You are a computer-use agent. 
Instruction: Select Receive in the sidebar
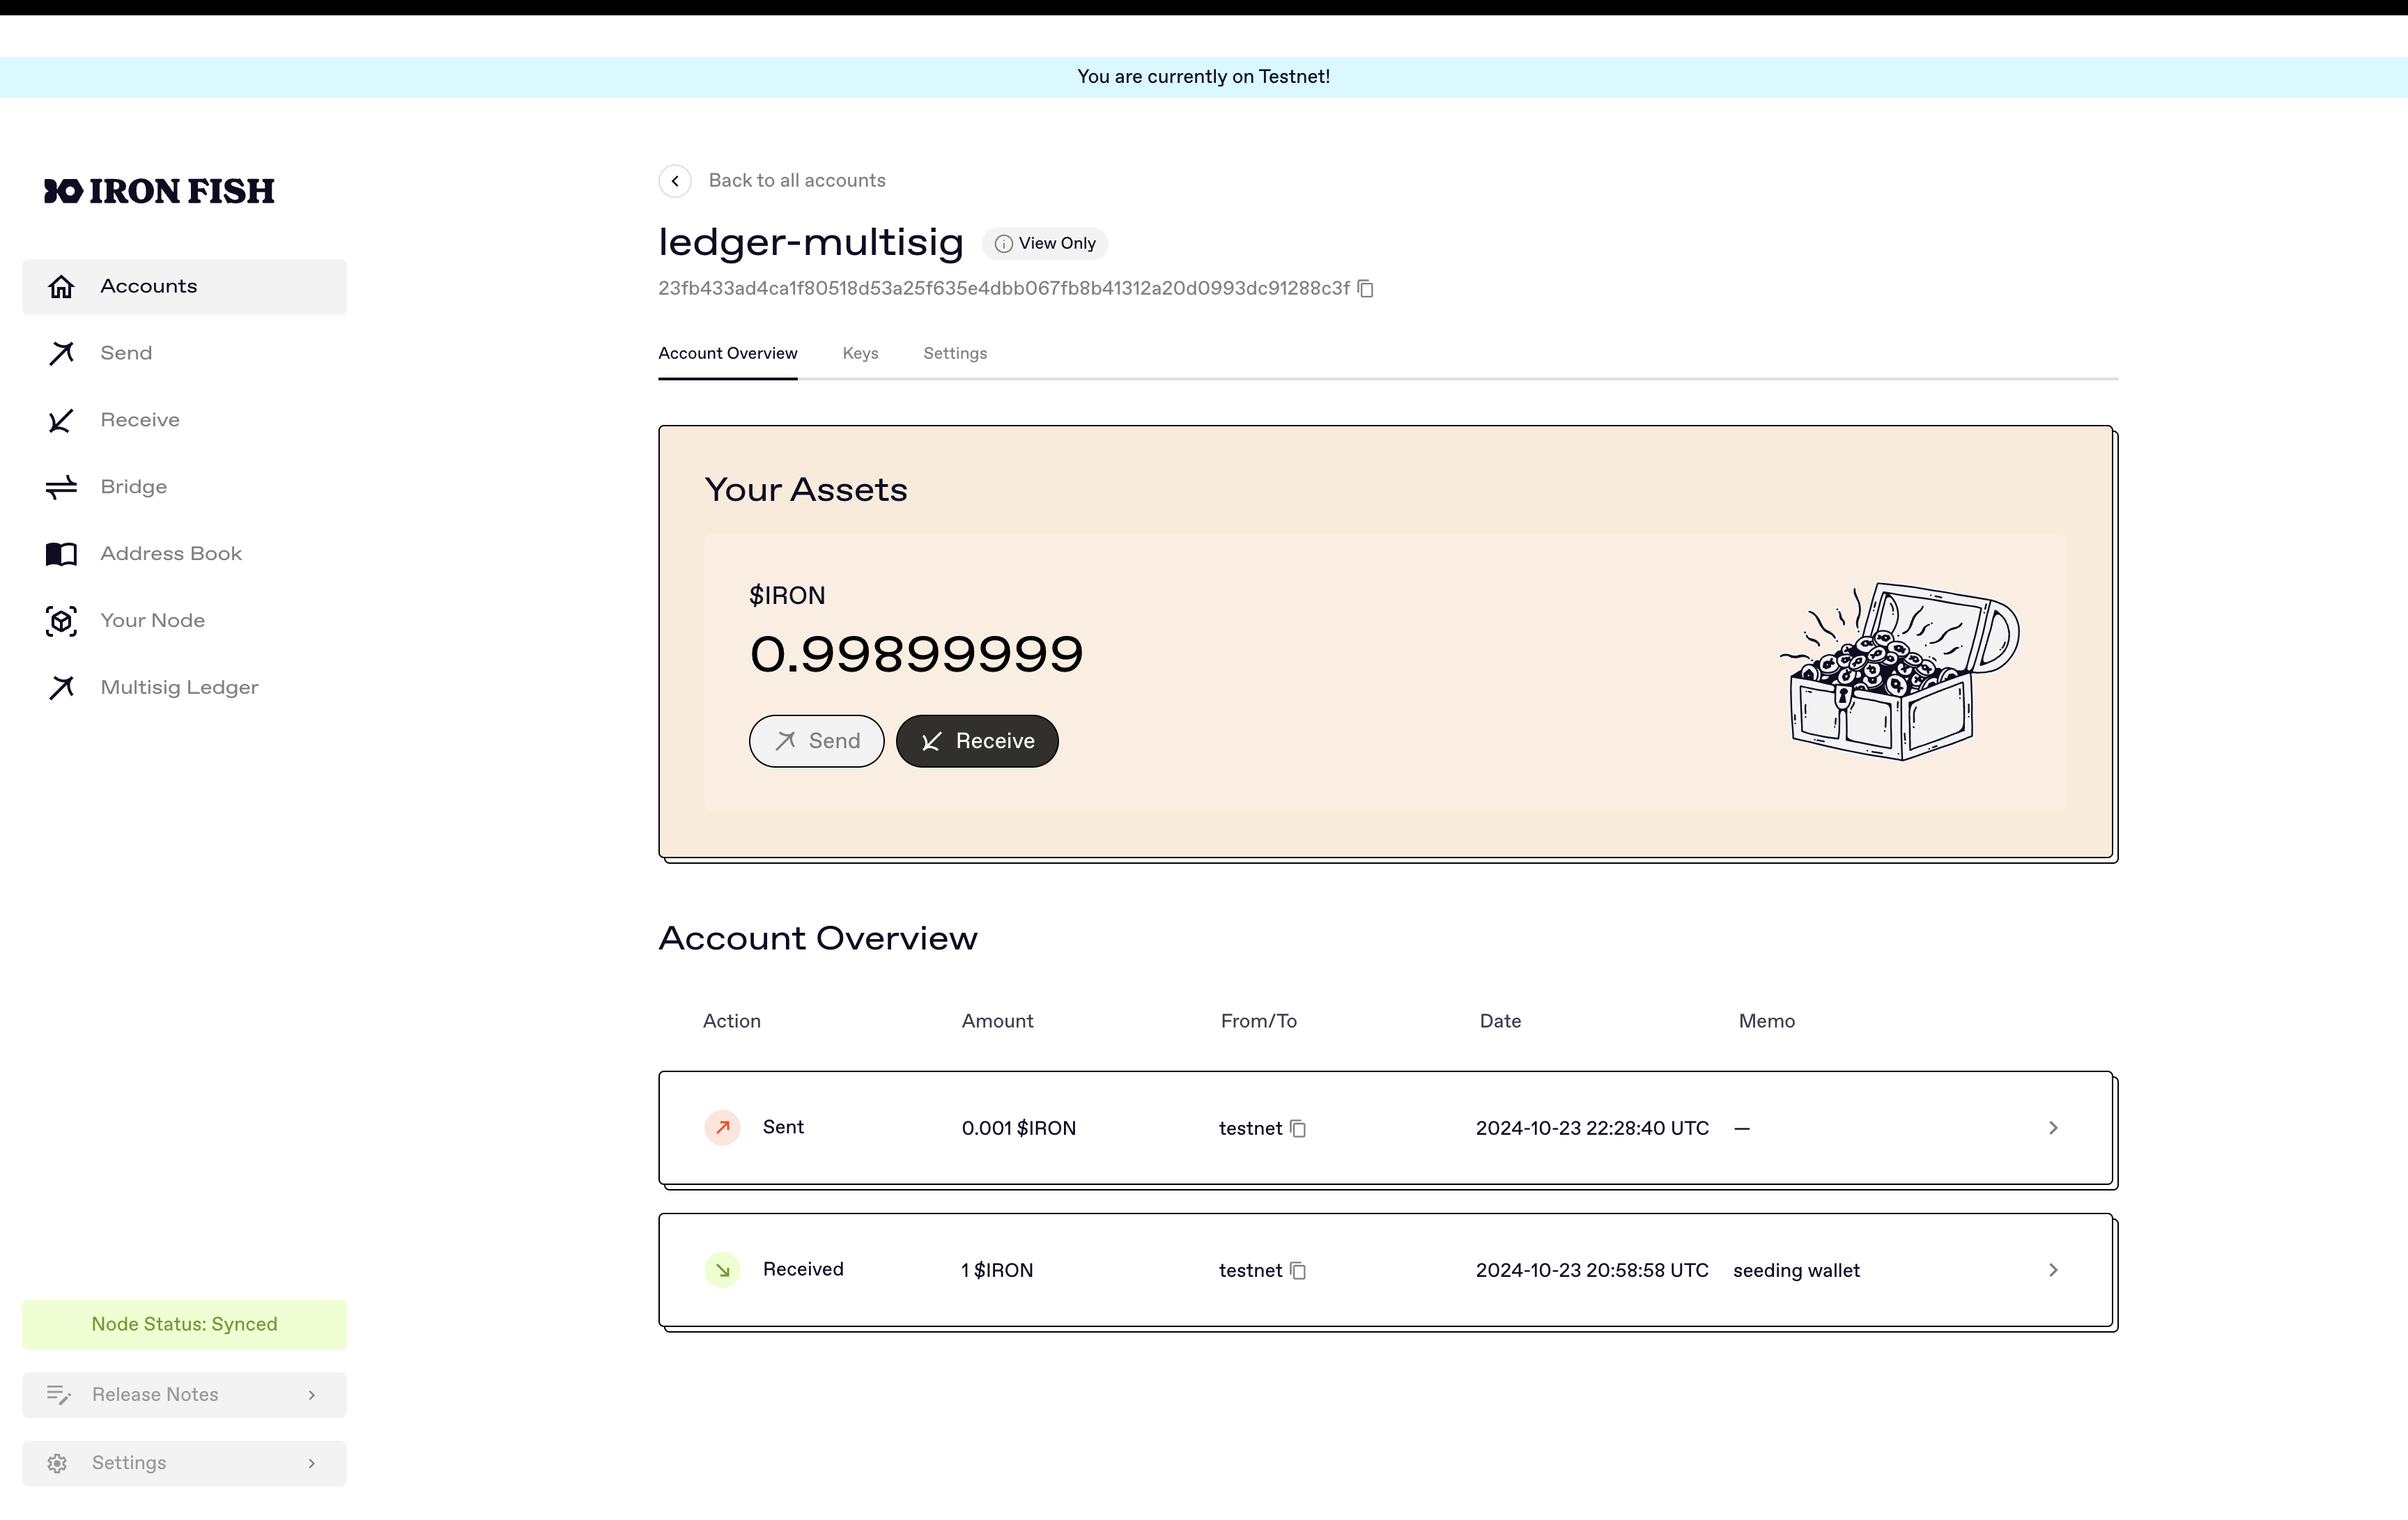(139, 420)
